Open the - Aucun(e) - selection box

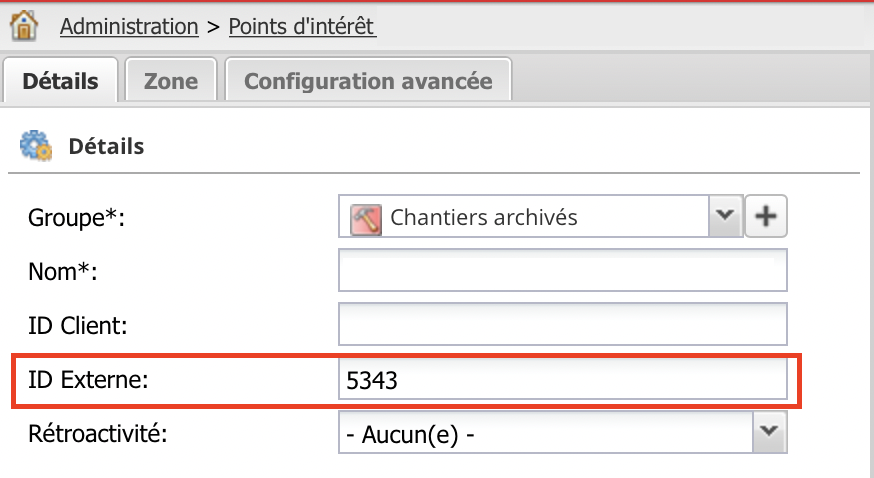[545, 436]
